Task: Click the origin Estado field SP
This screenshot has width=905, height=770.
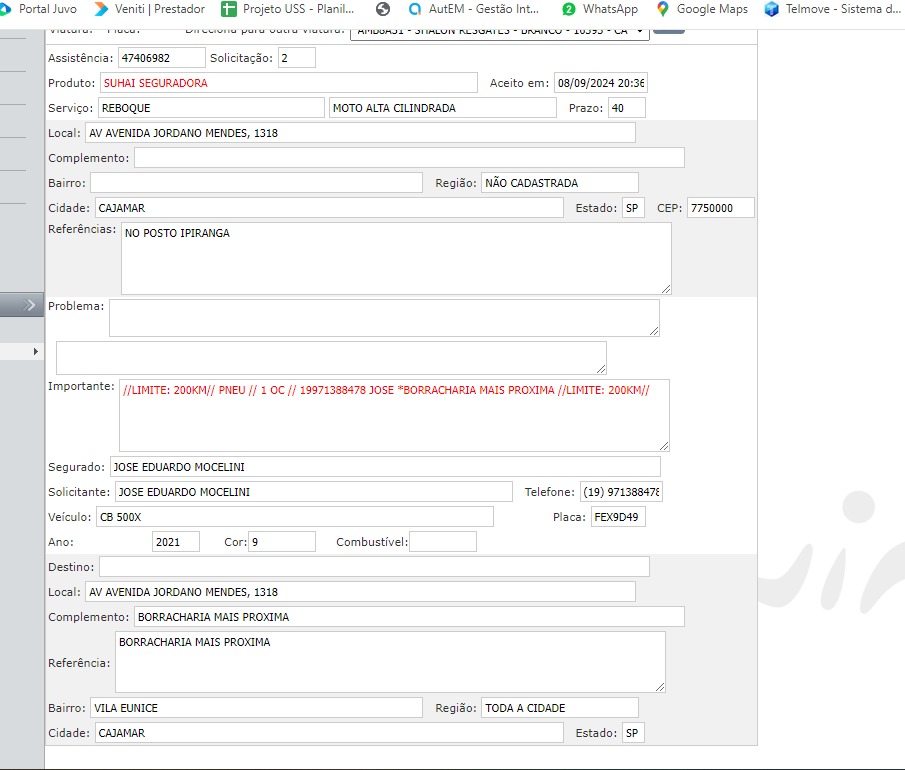Action: pos(633,208)
